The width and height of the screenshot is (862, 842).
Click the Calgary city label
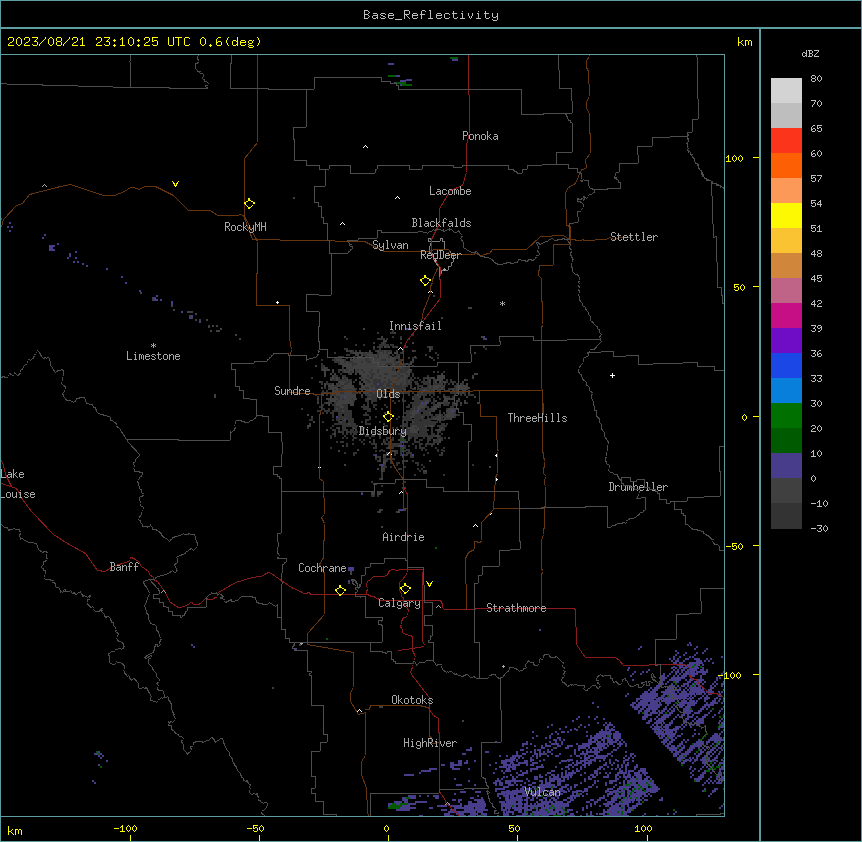click(x=399, y=603)
